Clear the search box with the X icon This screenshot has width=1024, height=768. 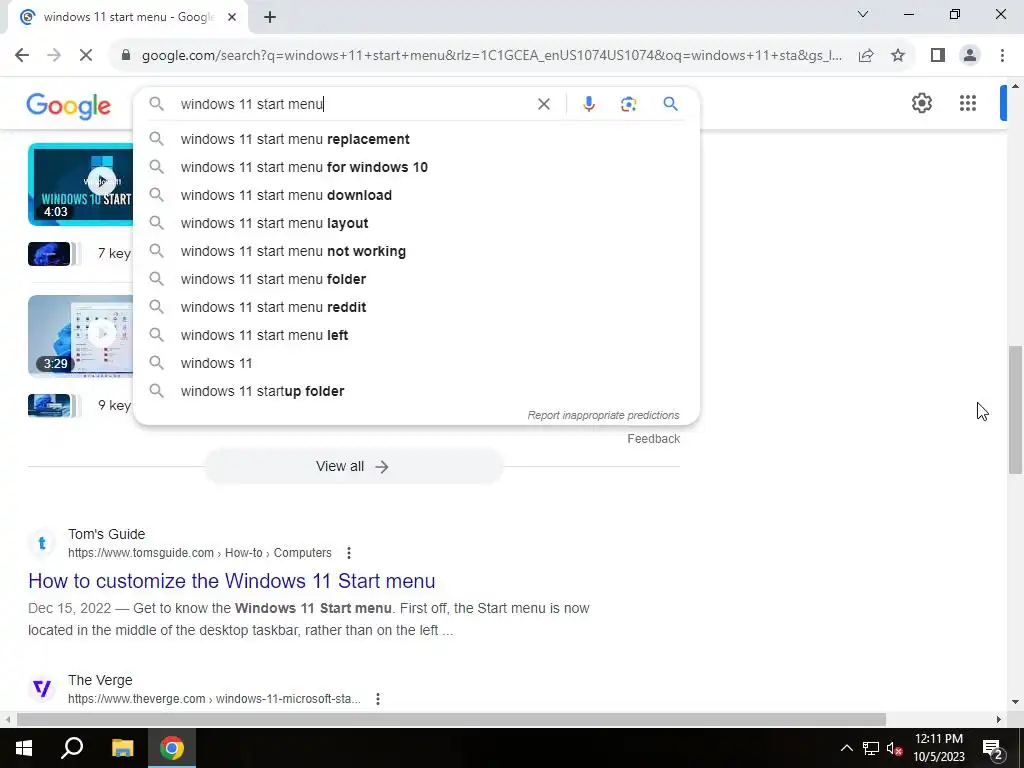[543, 104]
